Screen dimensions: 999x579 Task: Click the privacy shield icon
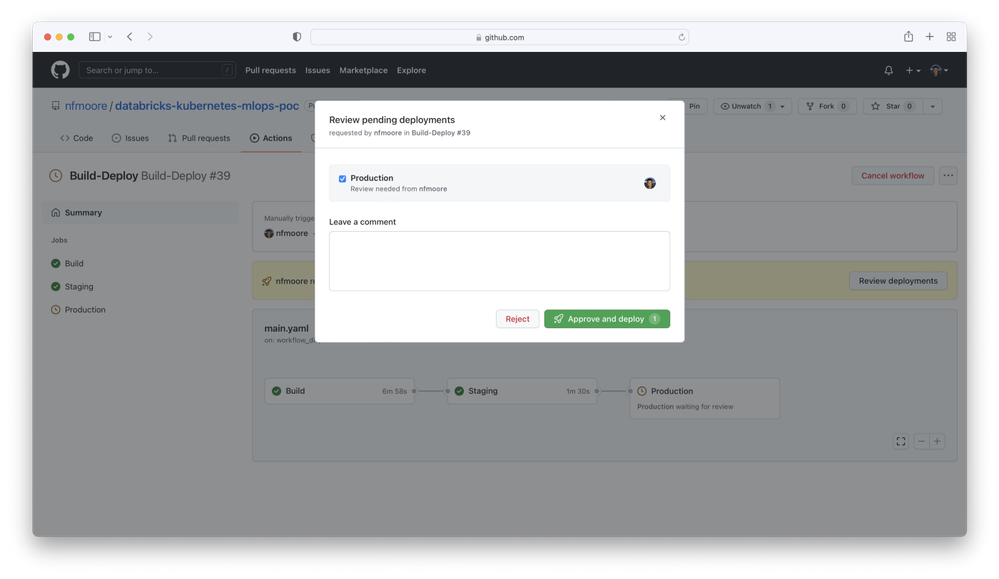coord(297,37)
